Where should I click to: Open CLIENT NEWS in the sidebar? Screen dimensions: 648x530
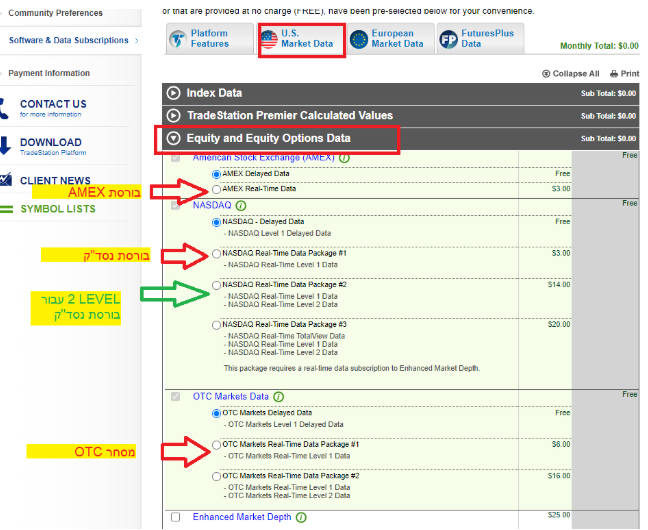tap(55, 181)
